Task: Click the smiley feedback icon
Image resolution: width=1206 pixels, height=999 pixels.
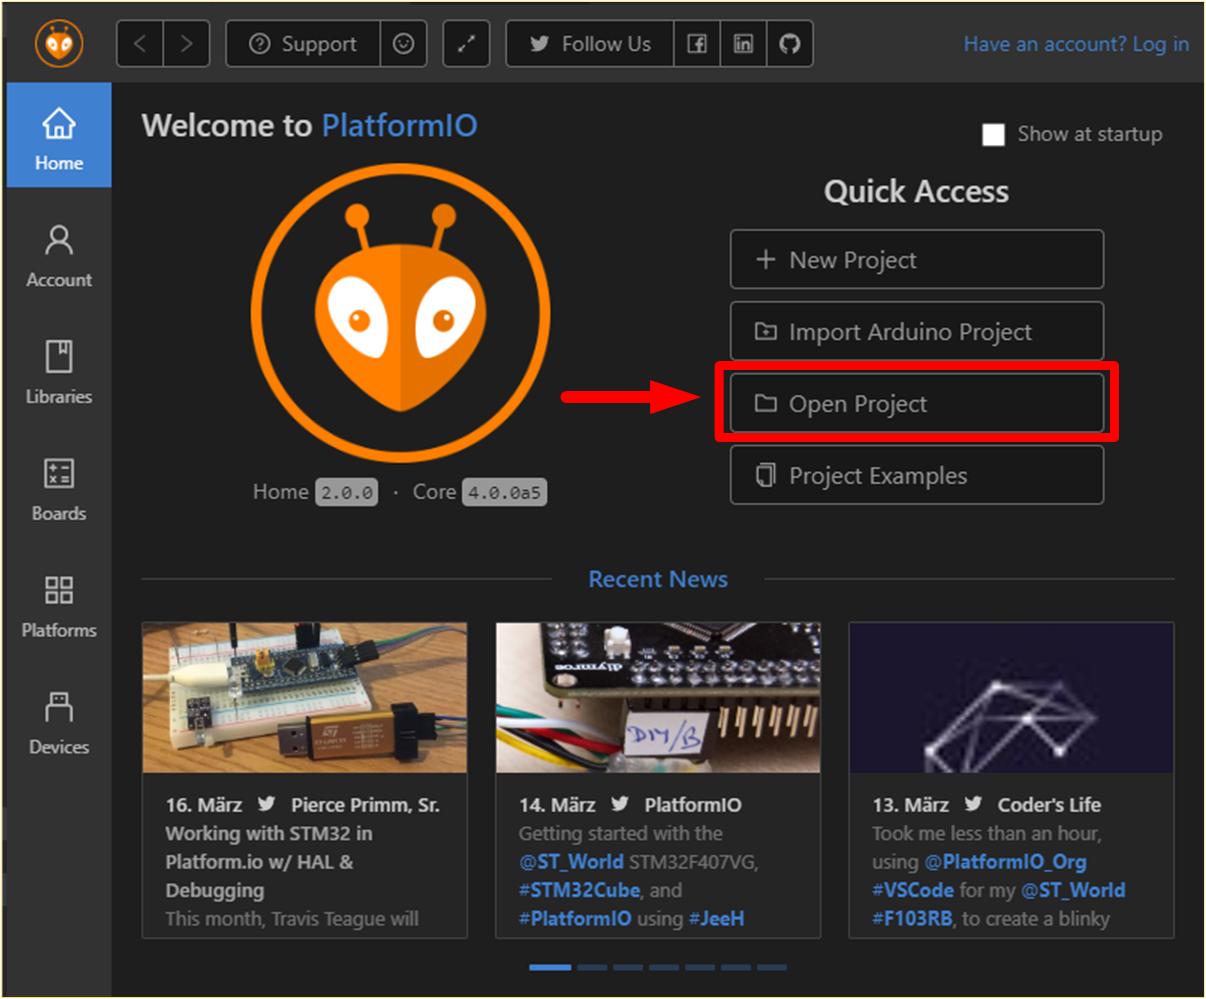Action: (x=404, y=44)
